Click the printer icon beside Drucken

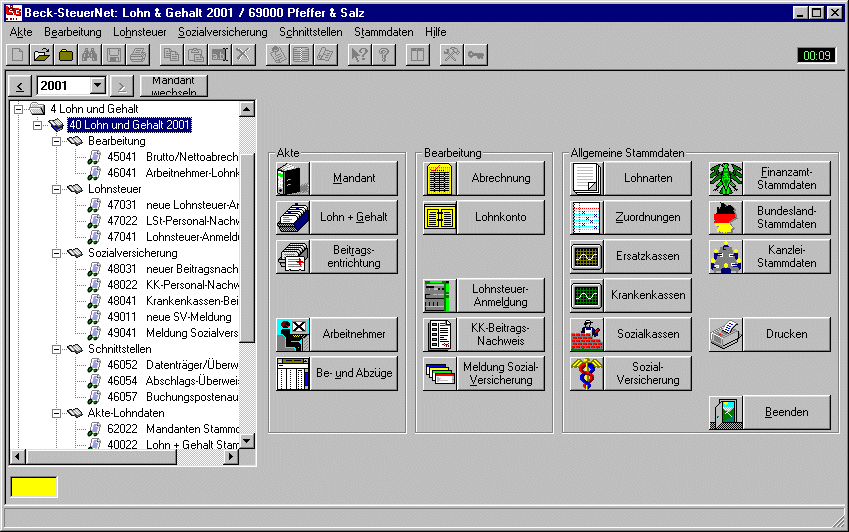point(726,334)
